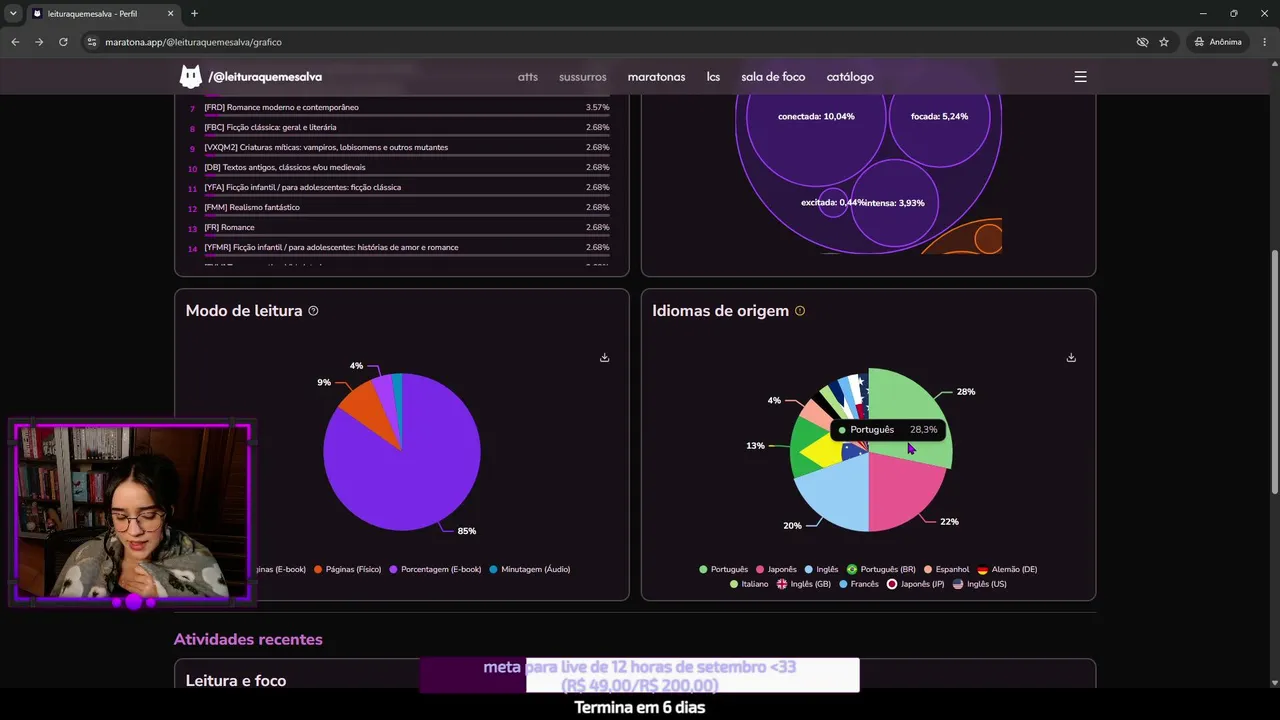The image size is (1280, 720).
Task: Toggle Páginas (Físico) legend item
Action: click(x=347, y=569)
